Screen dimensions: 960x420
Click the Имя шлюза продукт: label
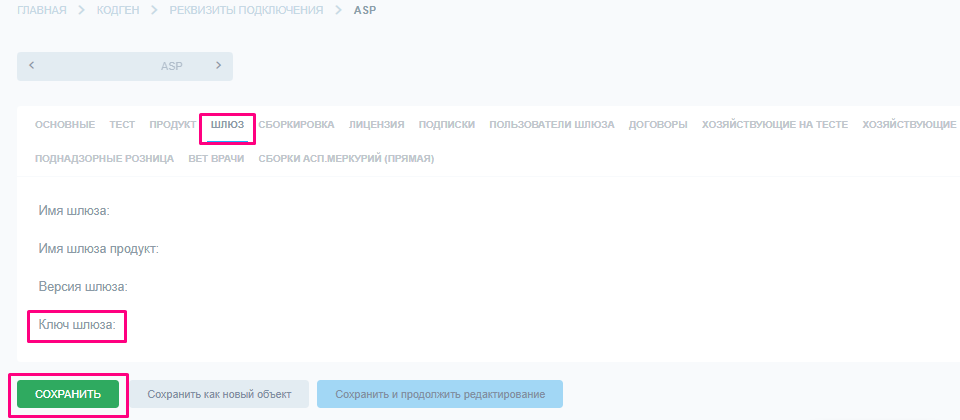[x=99, y=249]
